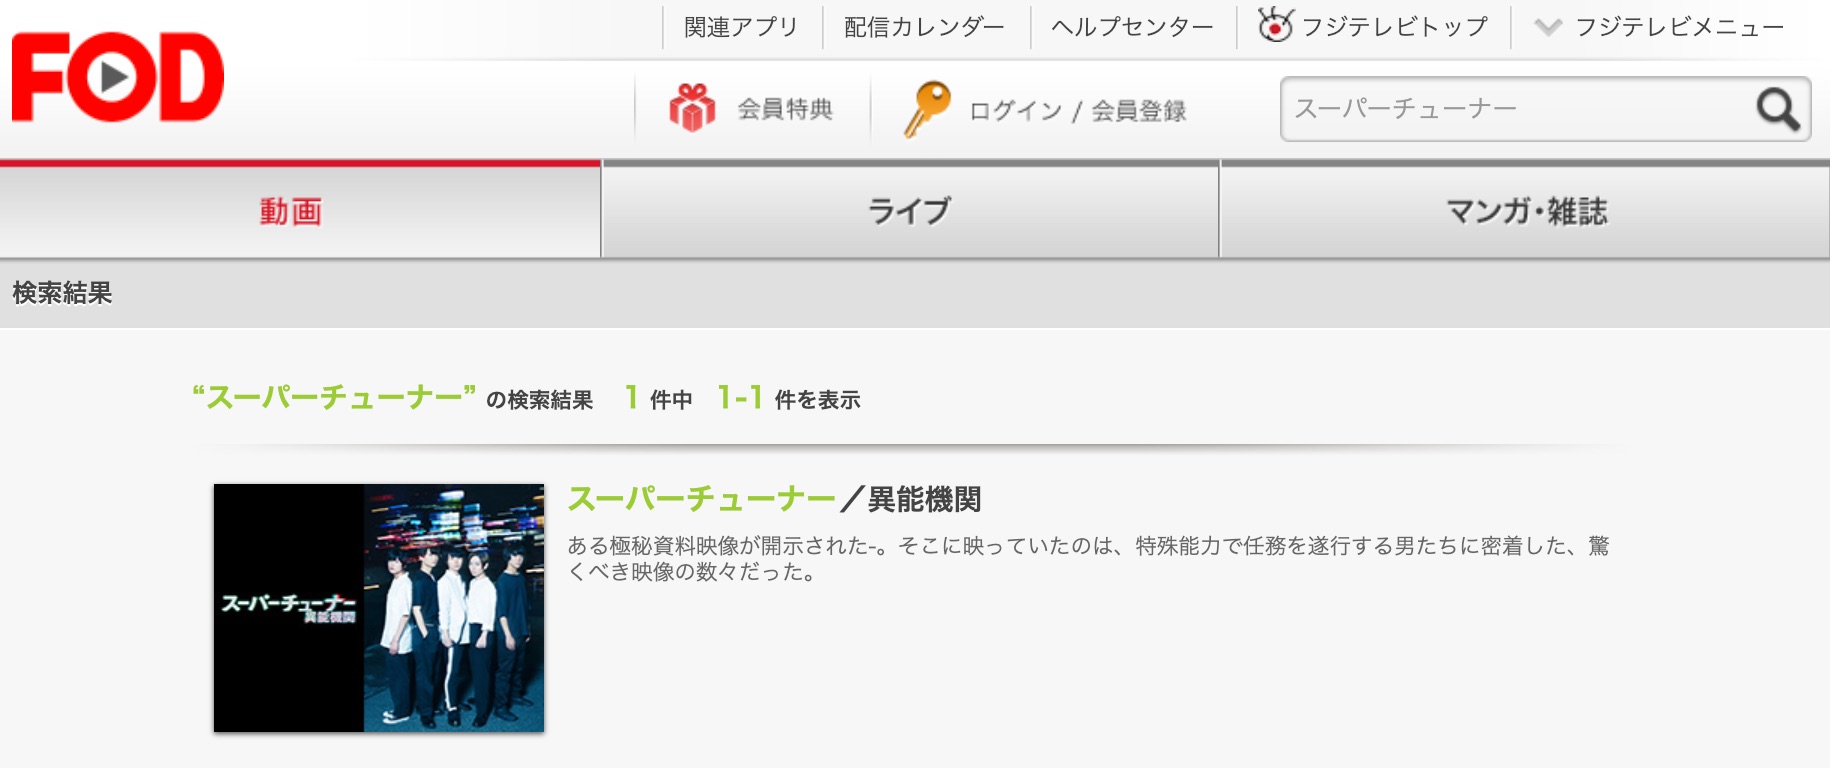Screen dimensions: 1830x768
Task: Open the 関連アプリ link
Action: click(x=741, y=27)
